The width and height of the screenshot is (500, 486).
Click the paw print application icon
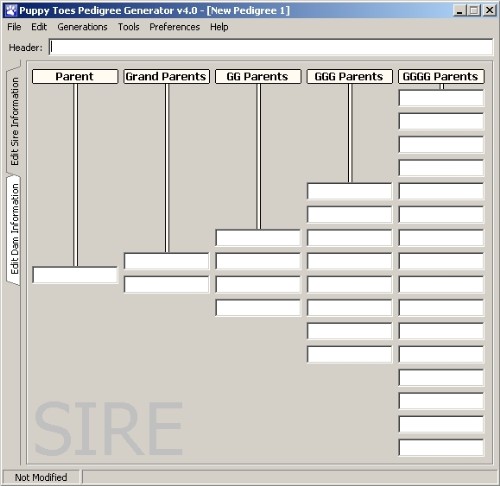pyautogui.click(x=11, y=10)
